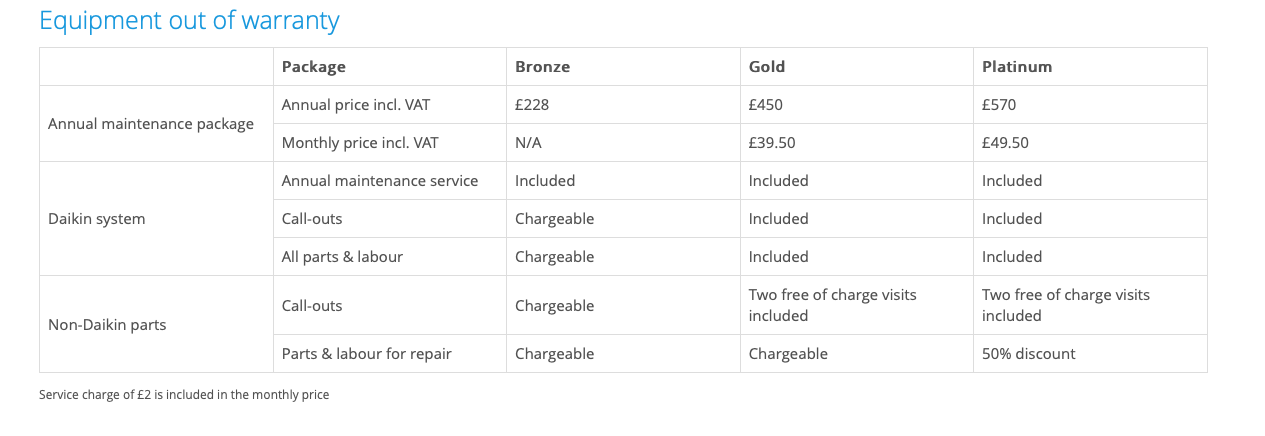Click the 'Annual maintenance service' label
This screenshot has height=436, width=1265.
tap(380, 181)
